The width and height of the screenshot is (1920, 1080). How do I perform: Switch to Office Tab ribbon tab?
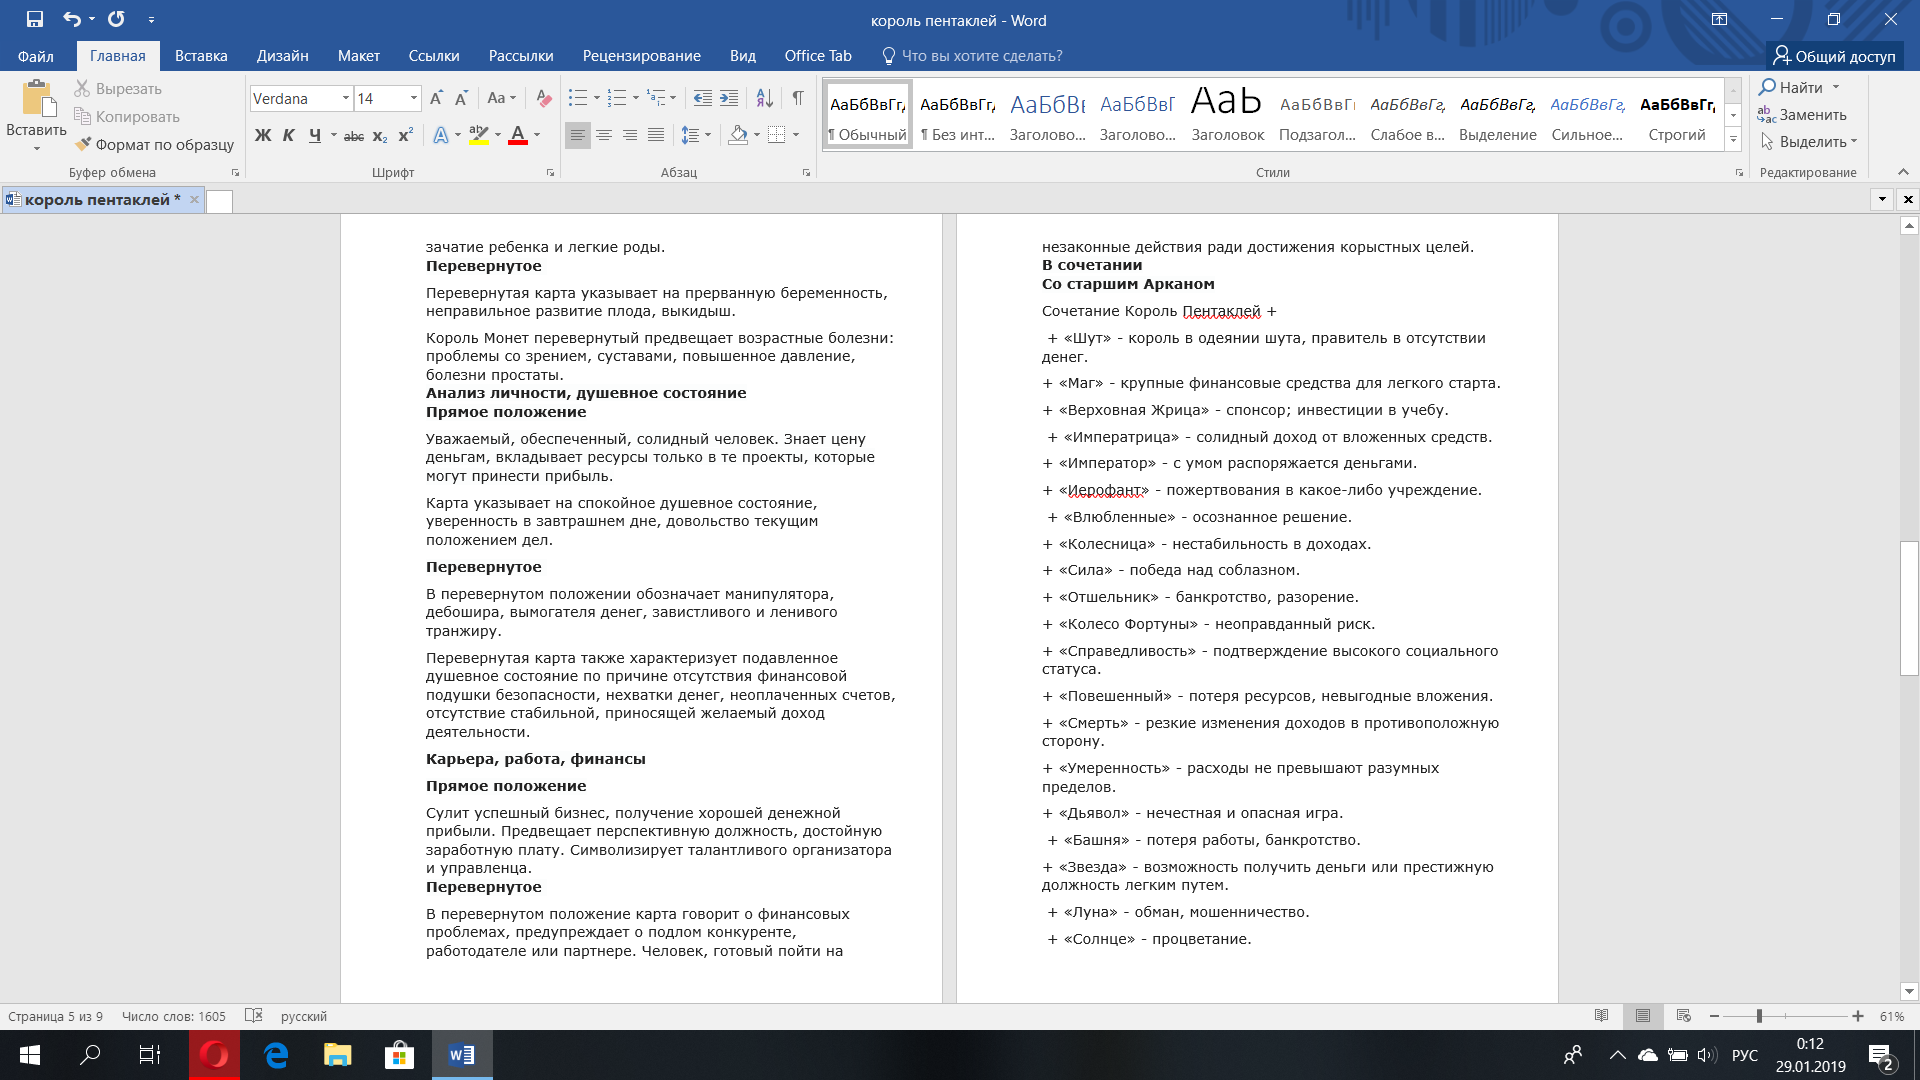click(x=818, y=56)
